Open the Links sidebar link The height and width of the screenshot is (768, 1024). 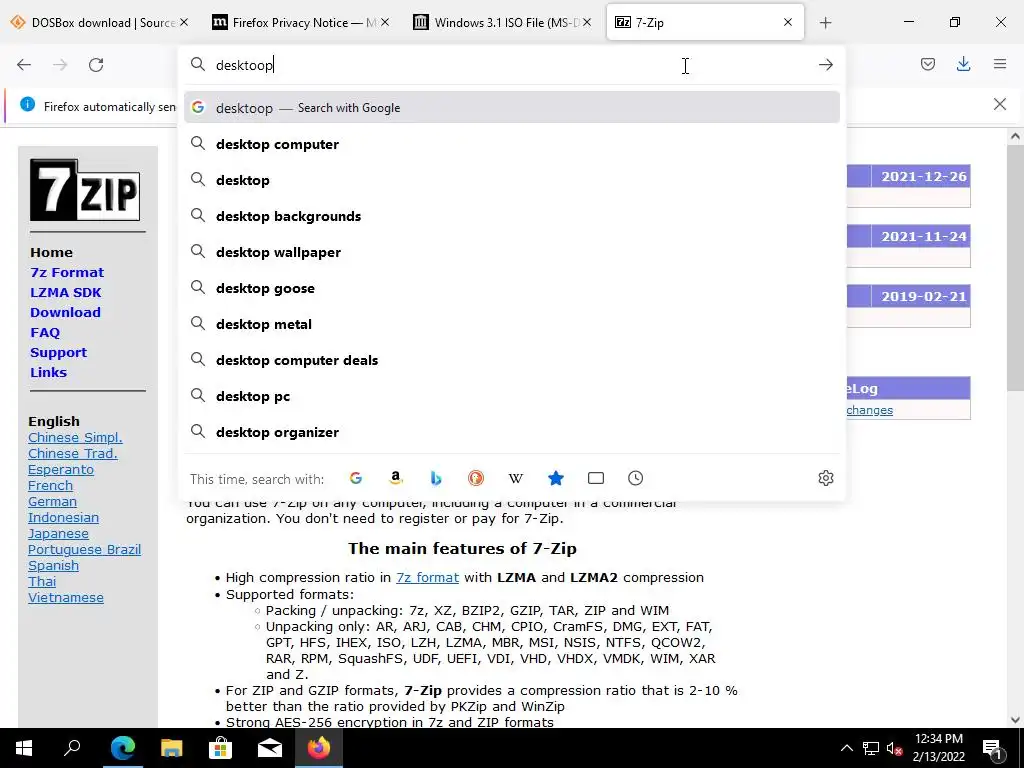tap(48, 372)
